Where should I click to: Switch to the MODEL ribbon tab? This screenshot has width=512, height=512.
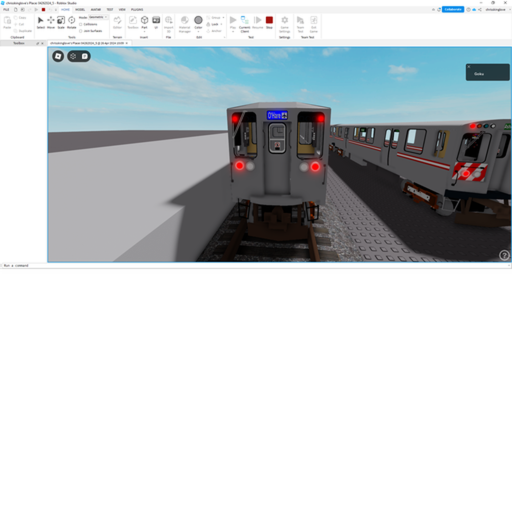80,10
